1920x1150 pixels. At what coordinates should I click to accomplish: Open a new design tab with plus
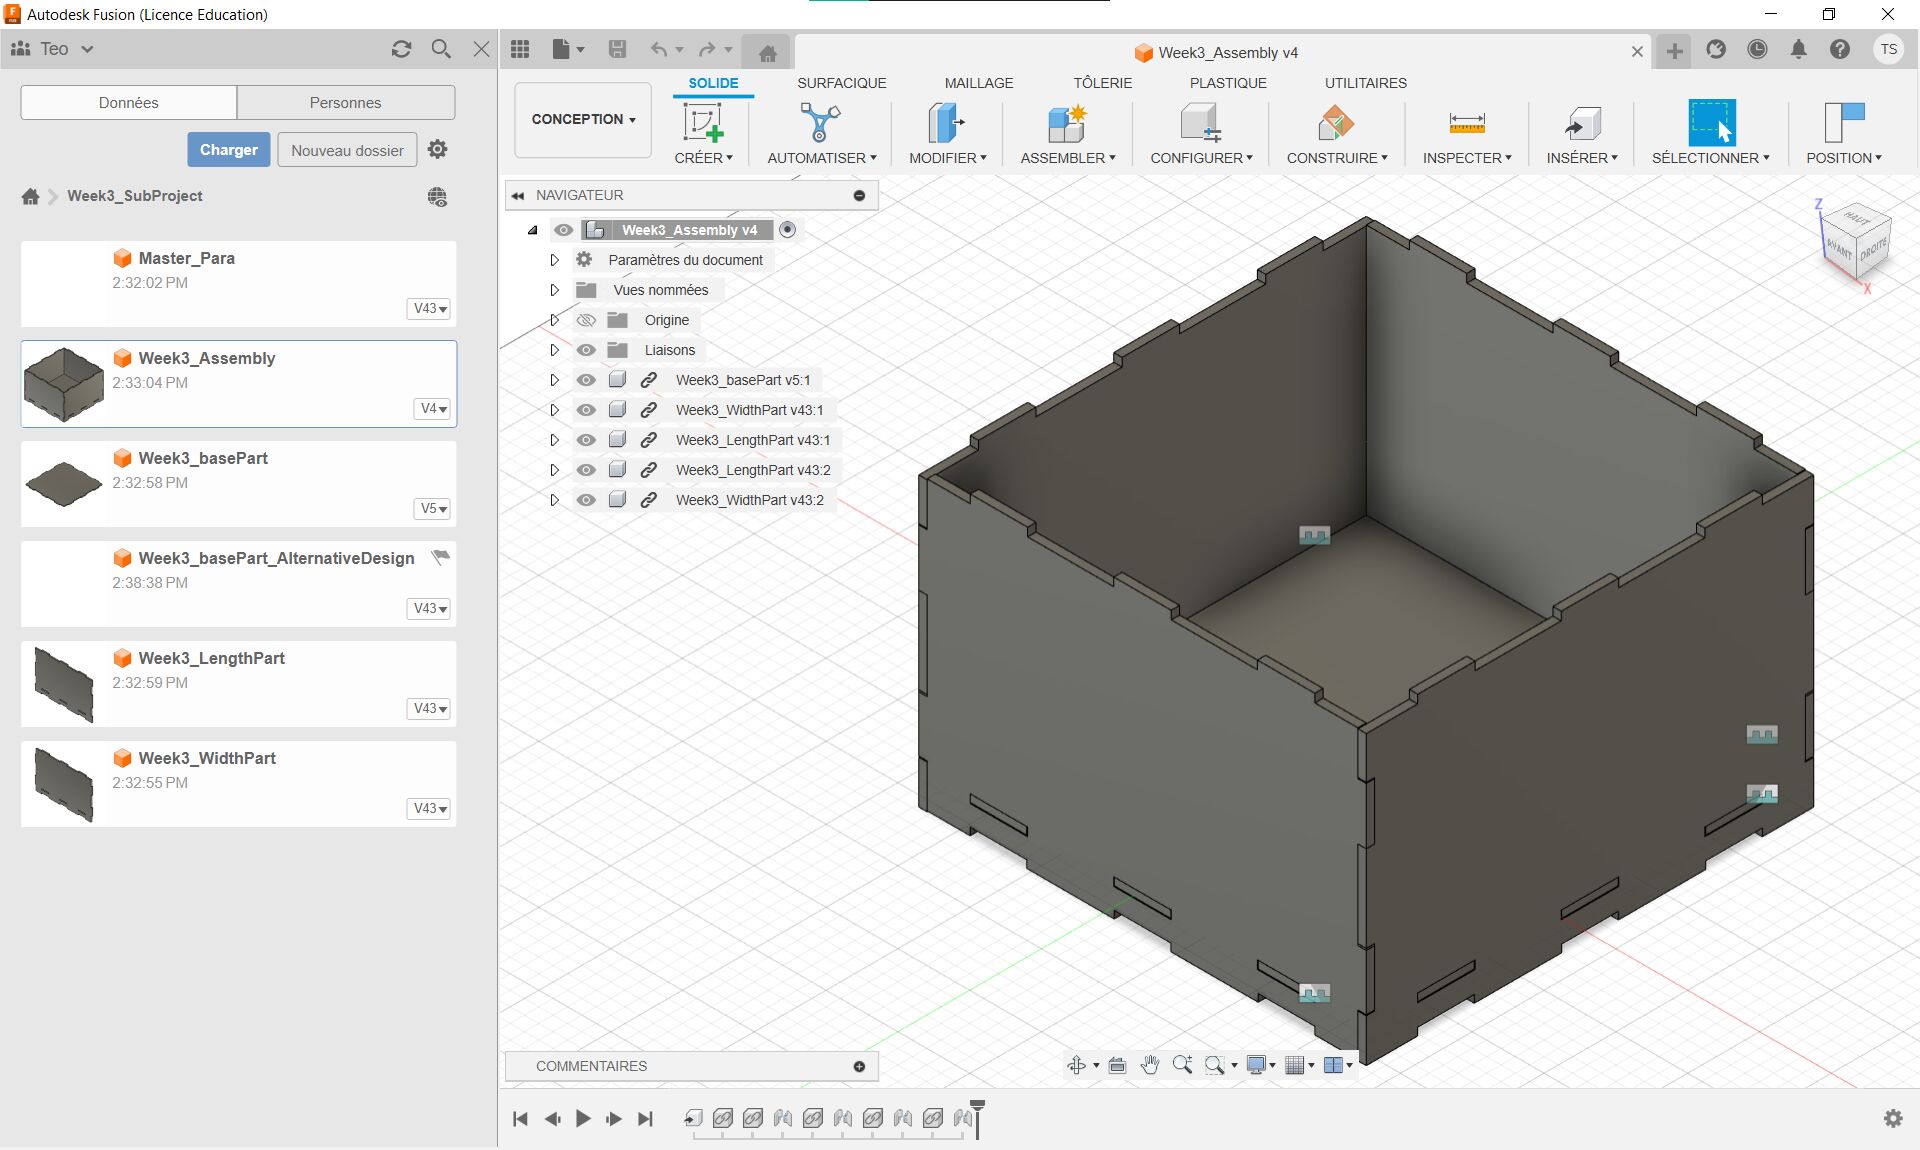click(x=1674, y=51)
